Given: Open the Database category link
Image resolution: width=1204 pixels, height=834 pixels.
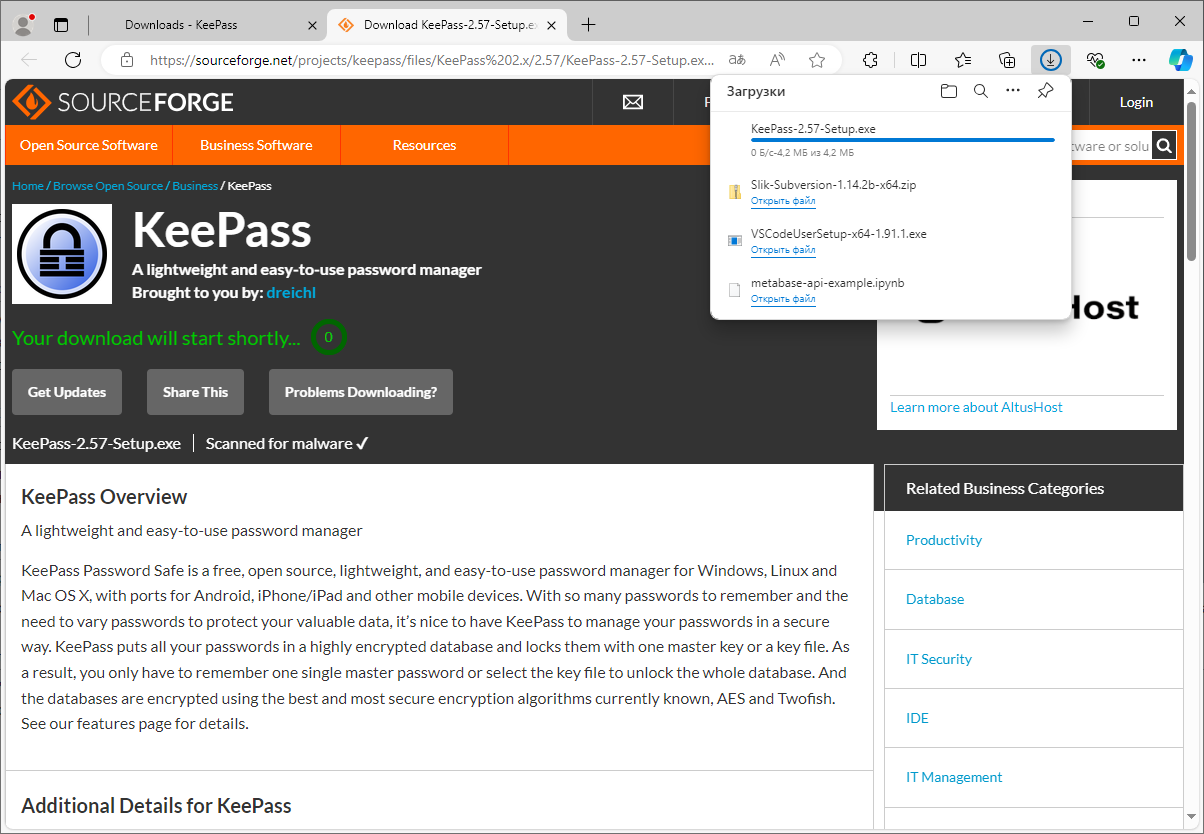Looking at the screenshot, I should tap(935, 599).
